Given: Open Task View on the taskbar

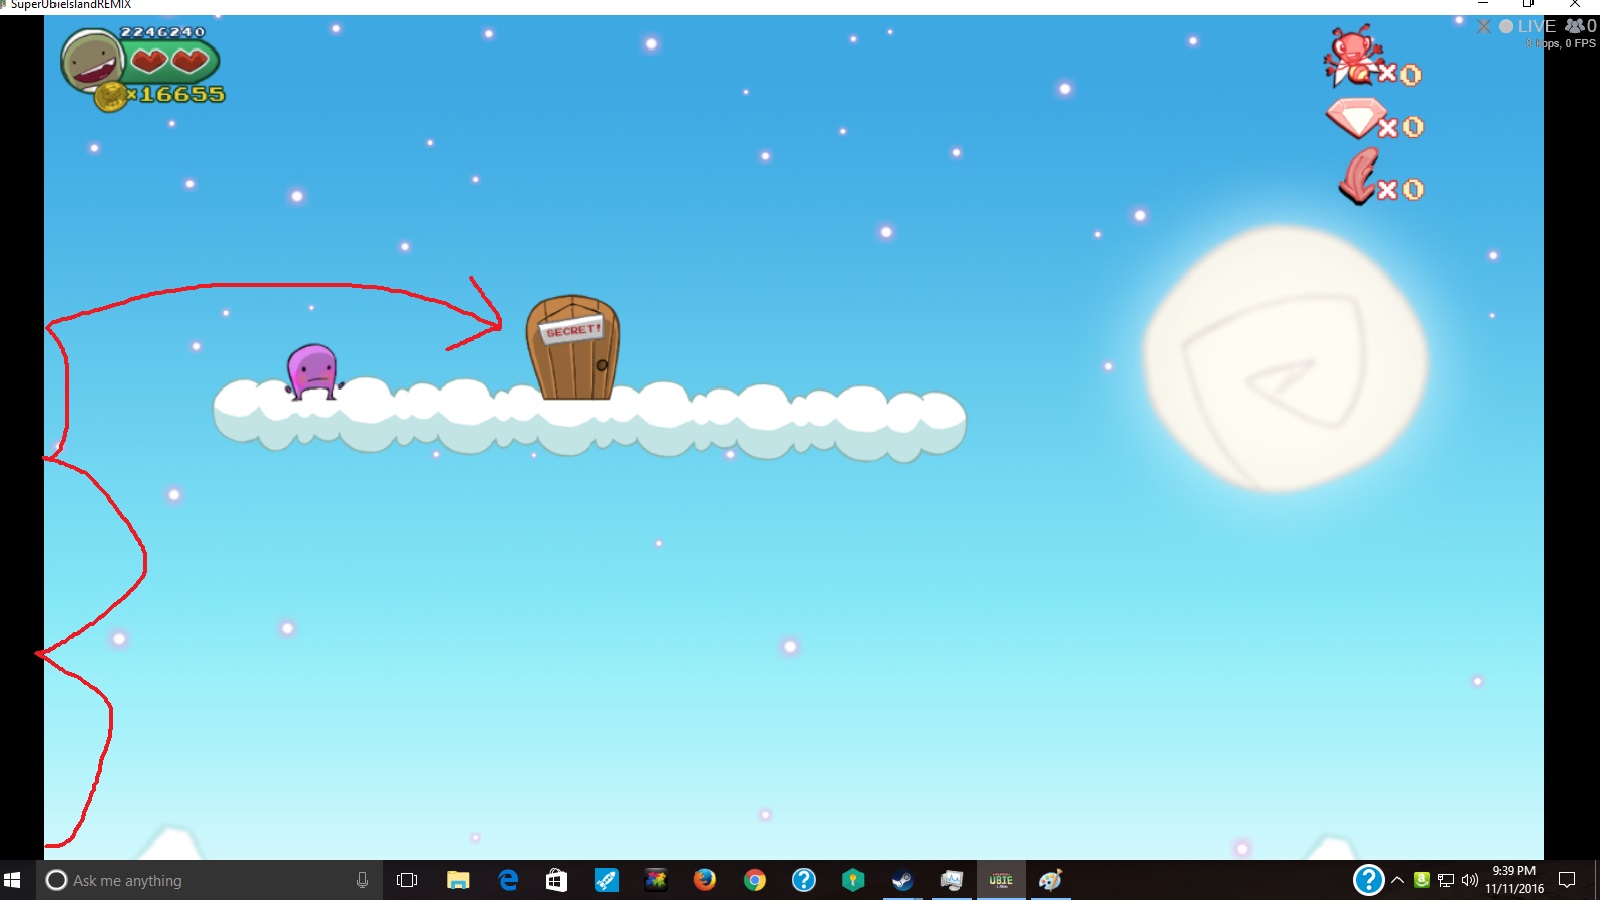Looking at the screenshot, I should click(x=407, y=880).
